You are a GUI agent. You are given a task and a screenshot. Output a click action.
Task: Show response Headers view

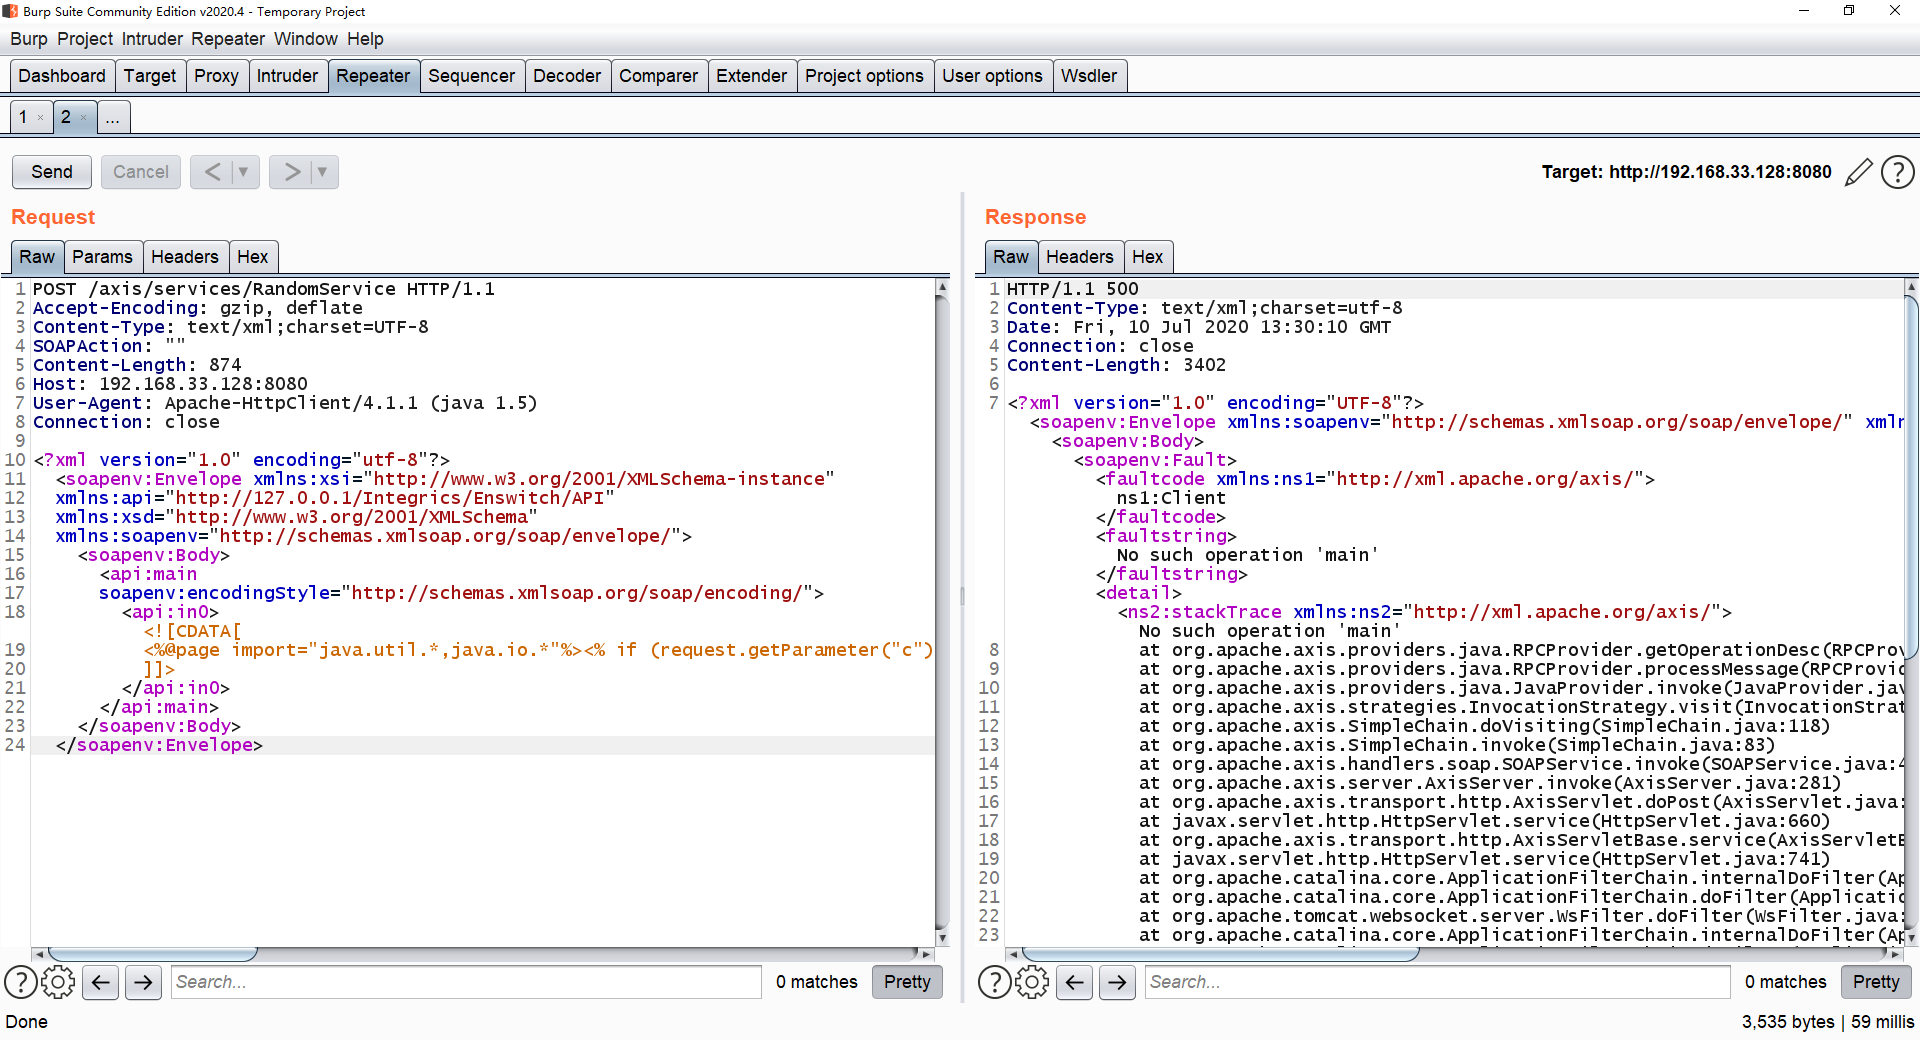point(1079,257)
